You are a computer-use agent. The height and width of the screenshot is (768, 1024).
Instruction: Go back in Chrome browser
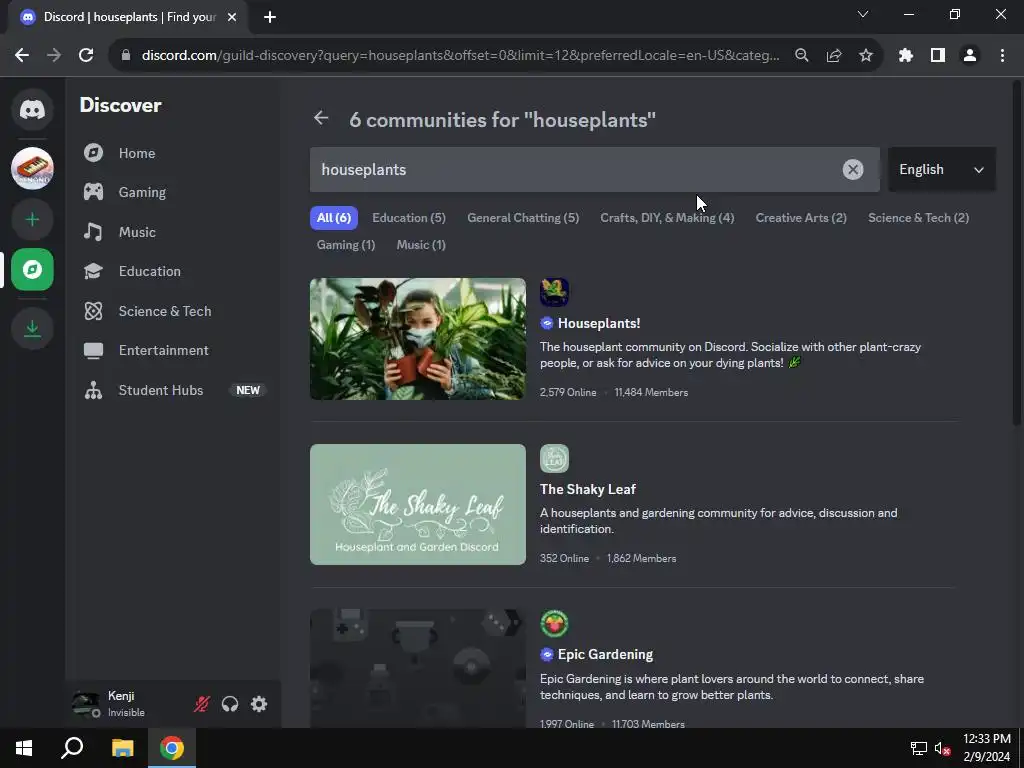coord(22,56)
